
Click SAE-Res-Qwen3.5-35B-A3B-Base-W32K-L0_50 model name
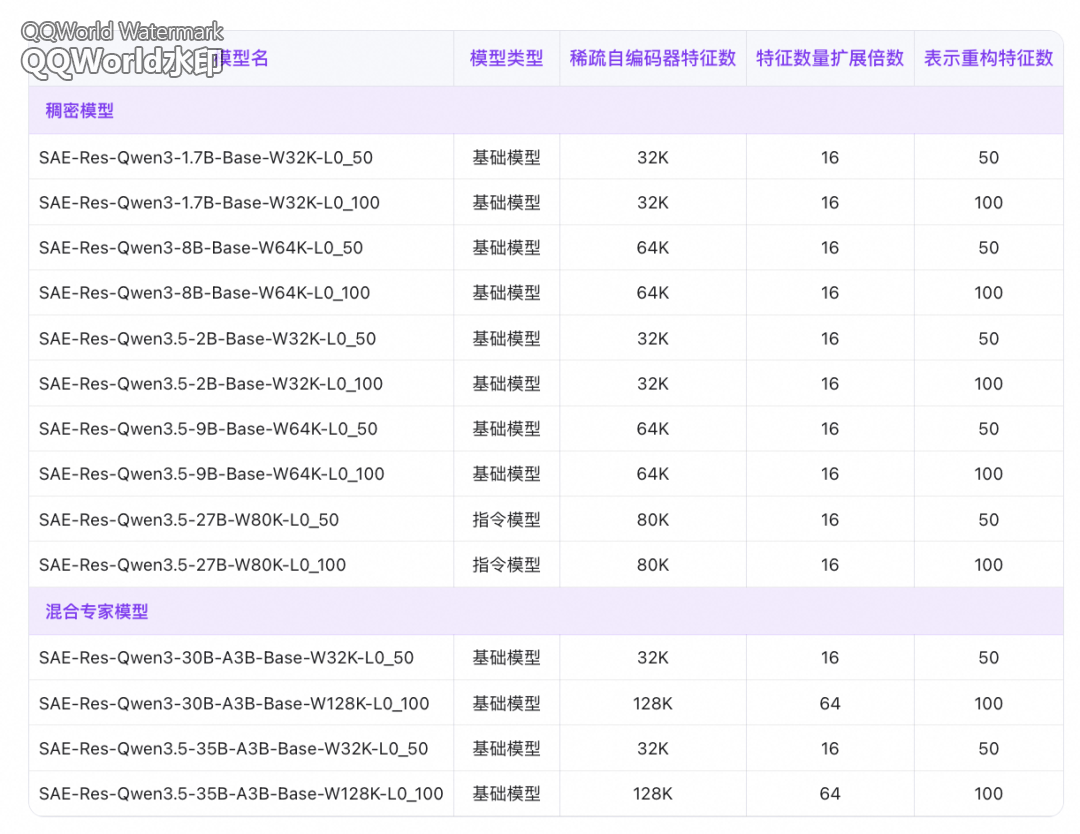point(233,749)
